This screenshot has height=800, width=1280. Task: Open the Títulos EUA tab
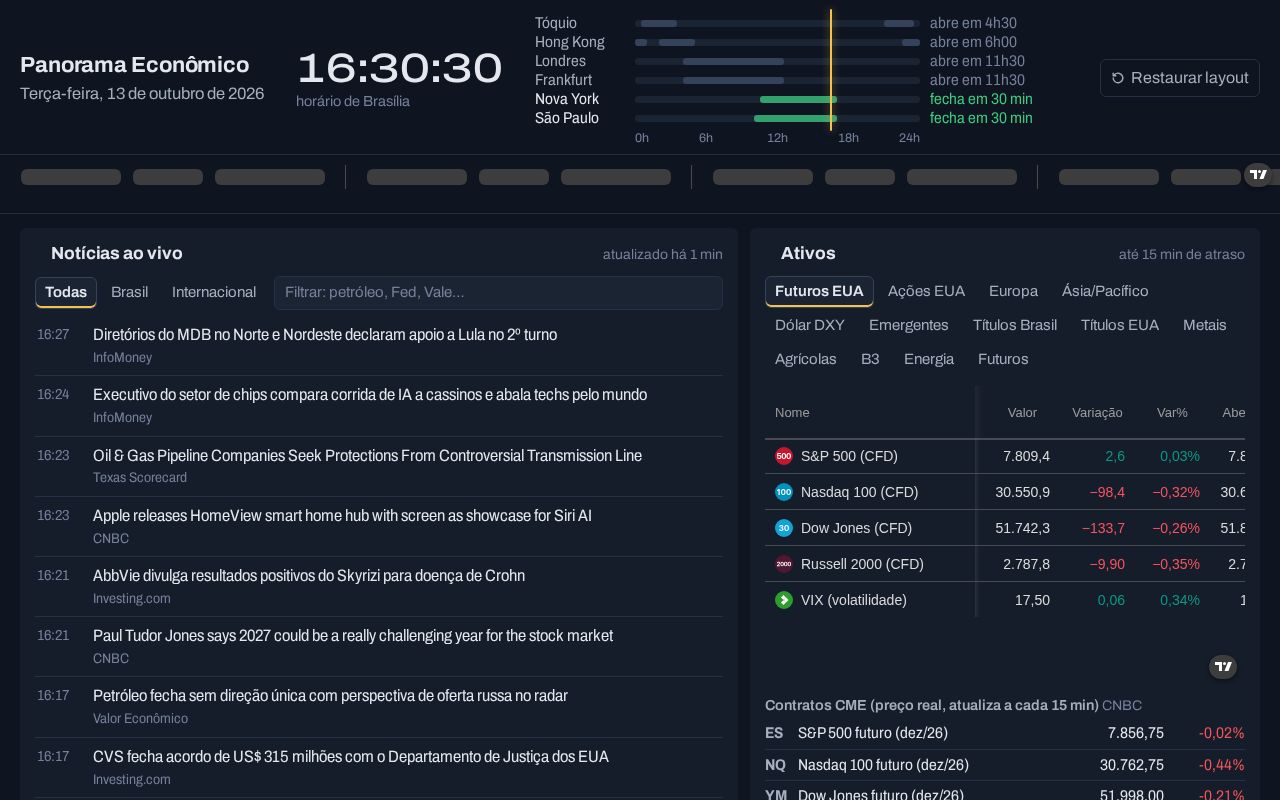tap(1120, 325)
